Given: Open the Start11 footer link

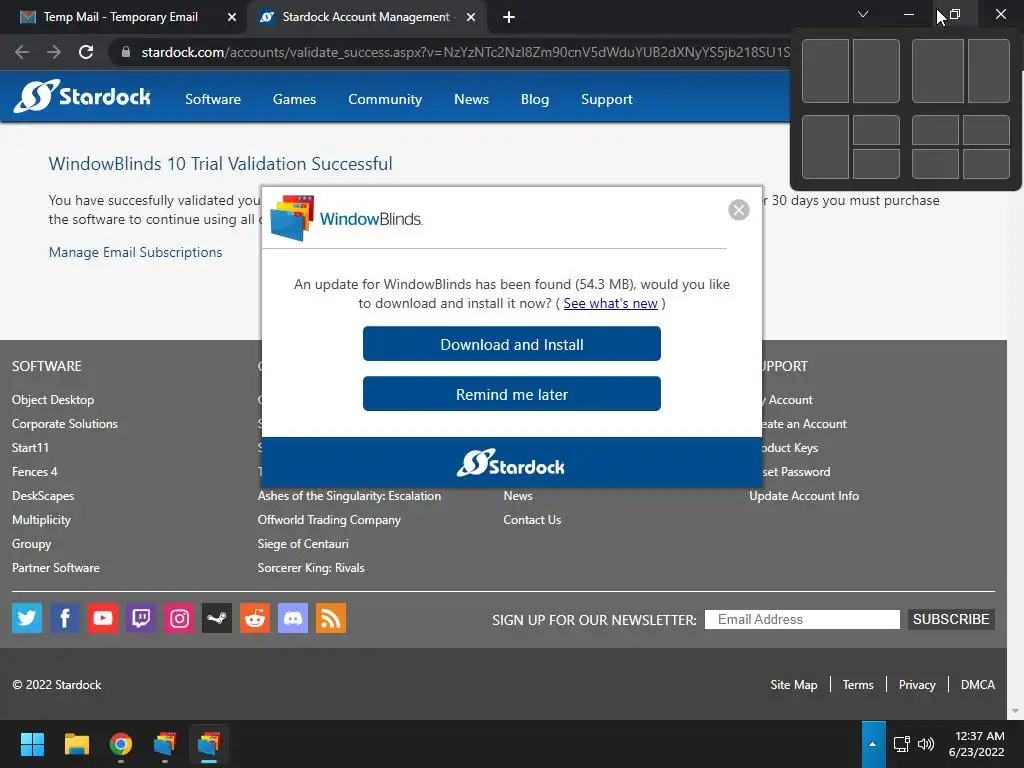Looking at the screenshot, I should coord(30,448).
